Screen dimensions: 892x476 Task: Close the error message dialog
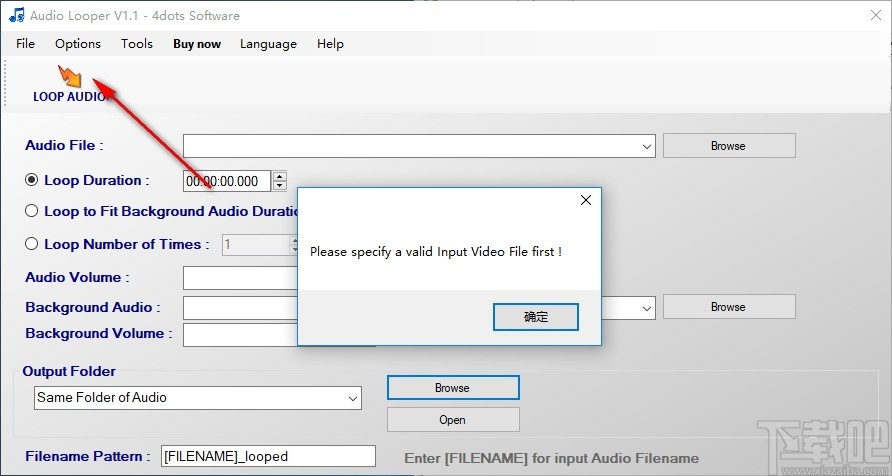coord(585,200)
